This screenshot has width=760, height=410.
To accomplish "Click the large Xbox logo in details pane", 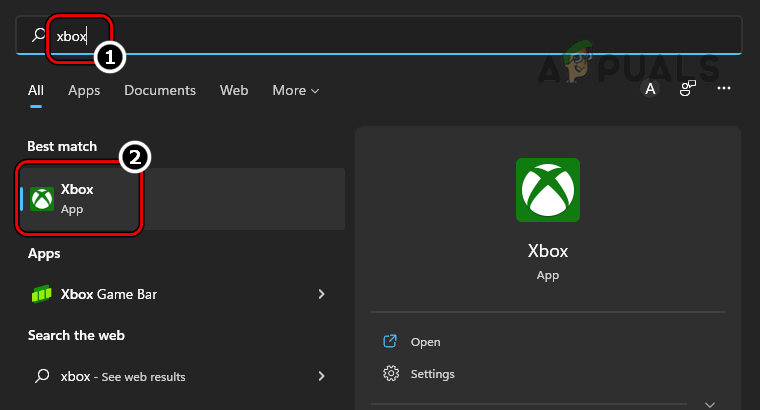I will [x=547, y=190].
